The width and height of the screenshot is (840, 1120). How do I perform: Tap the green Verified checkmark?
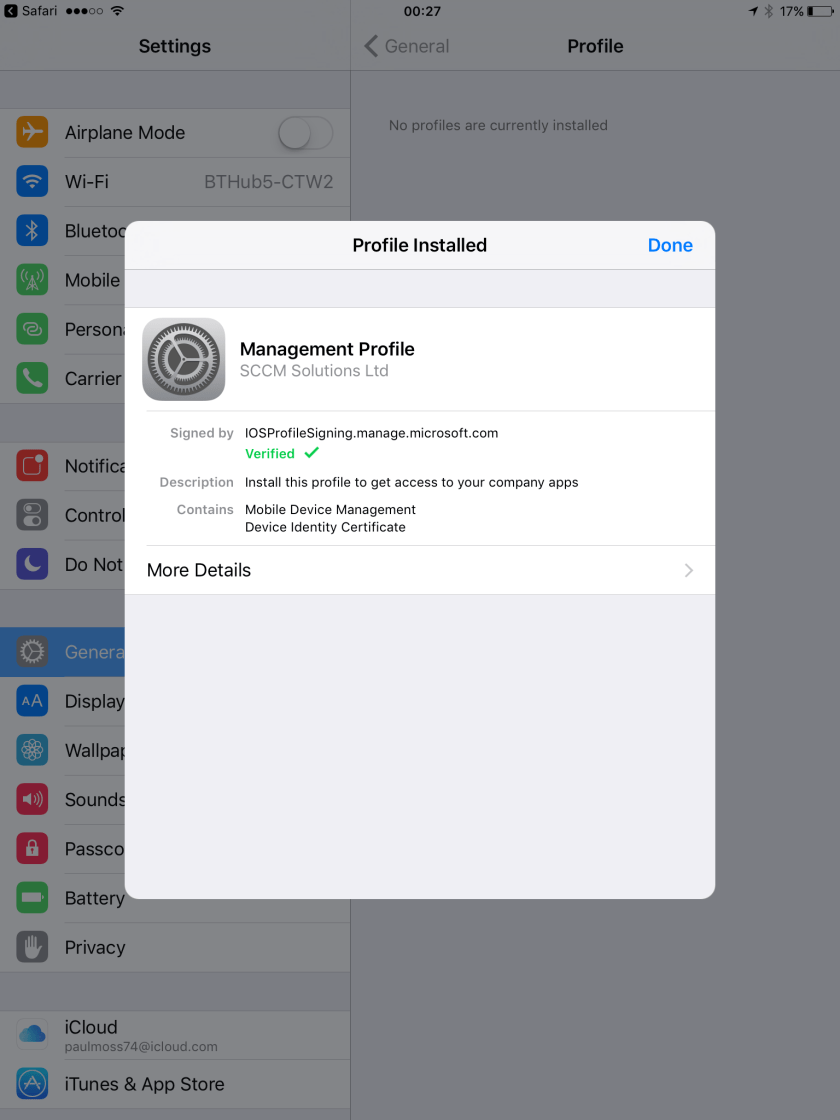click(x=311, y=453)
